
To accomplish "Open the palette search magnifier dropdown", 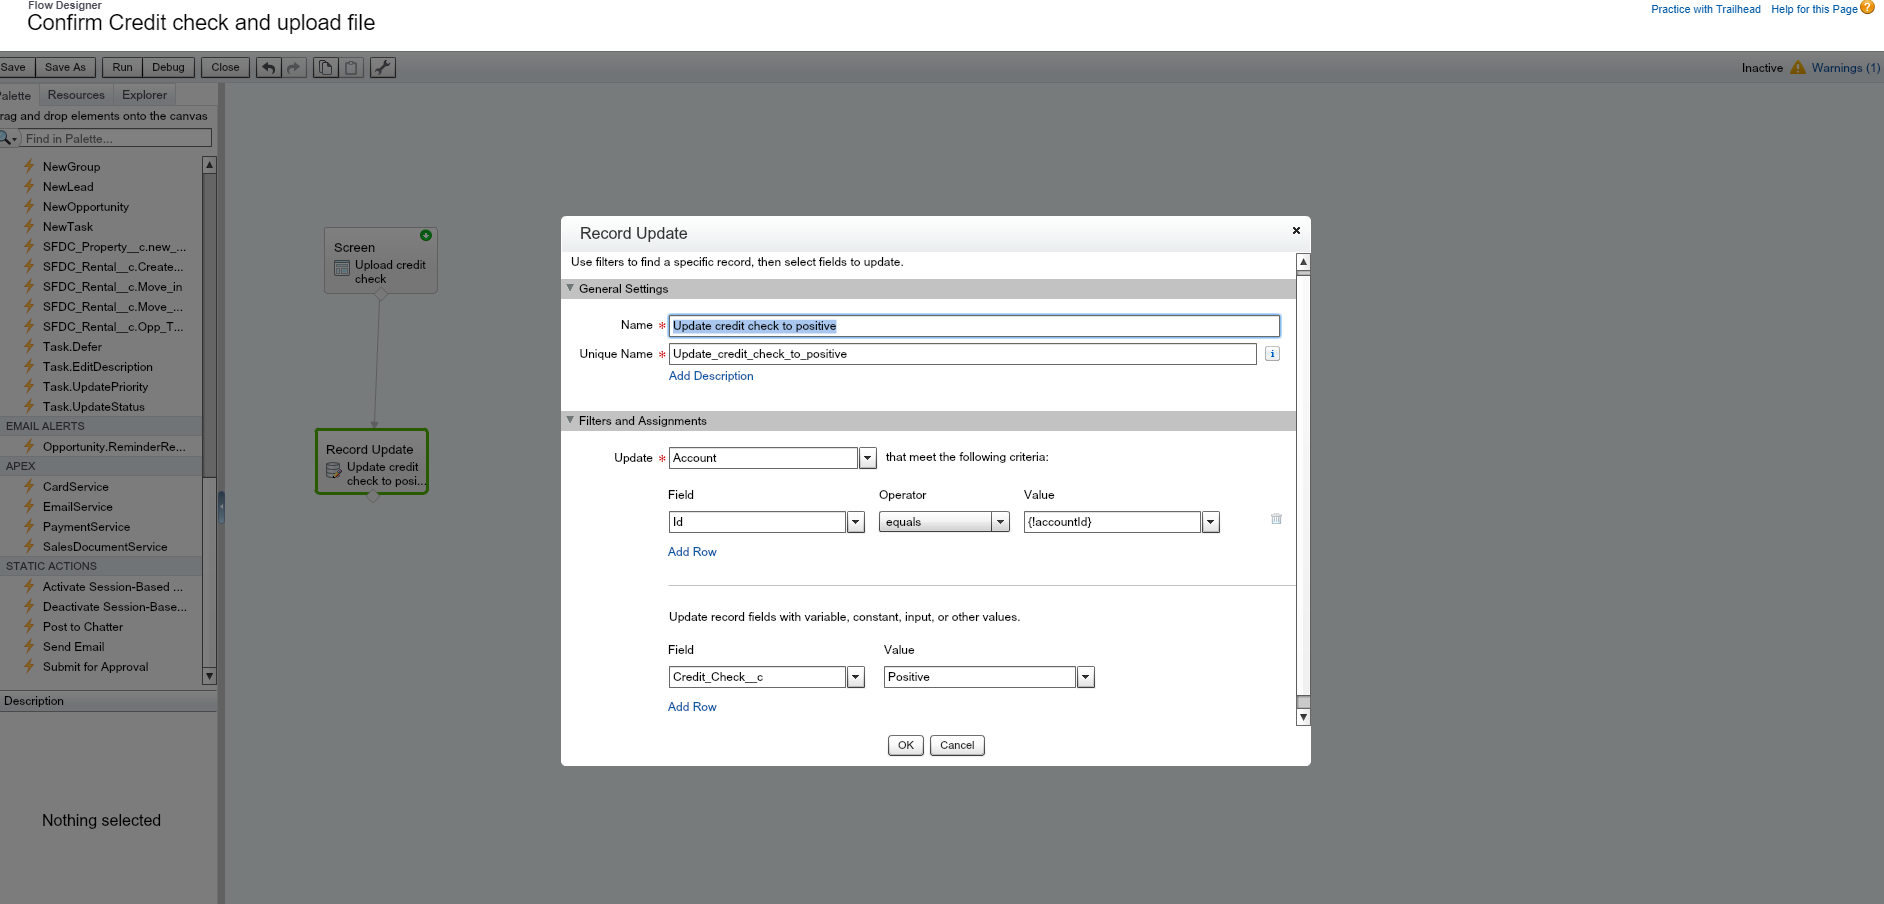I will click(x=8, y=138).
